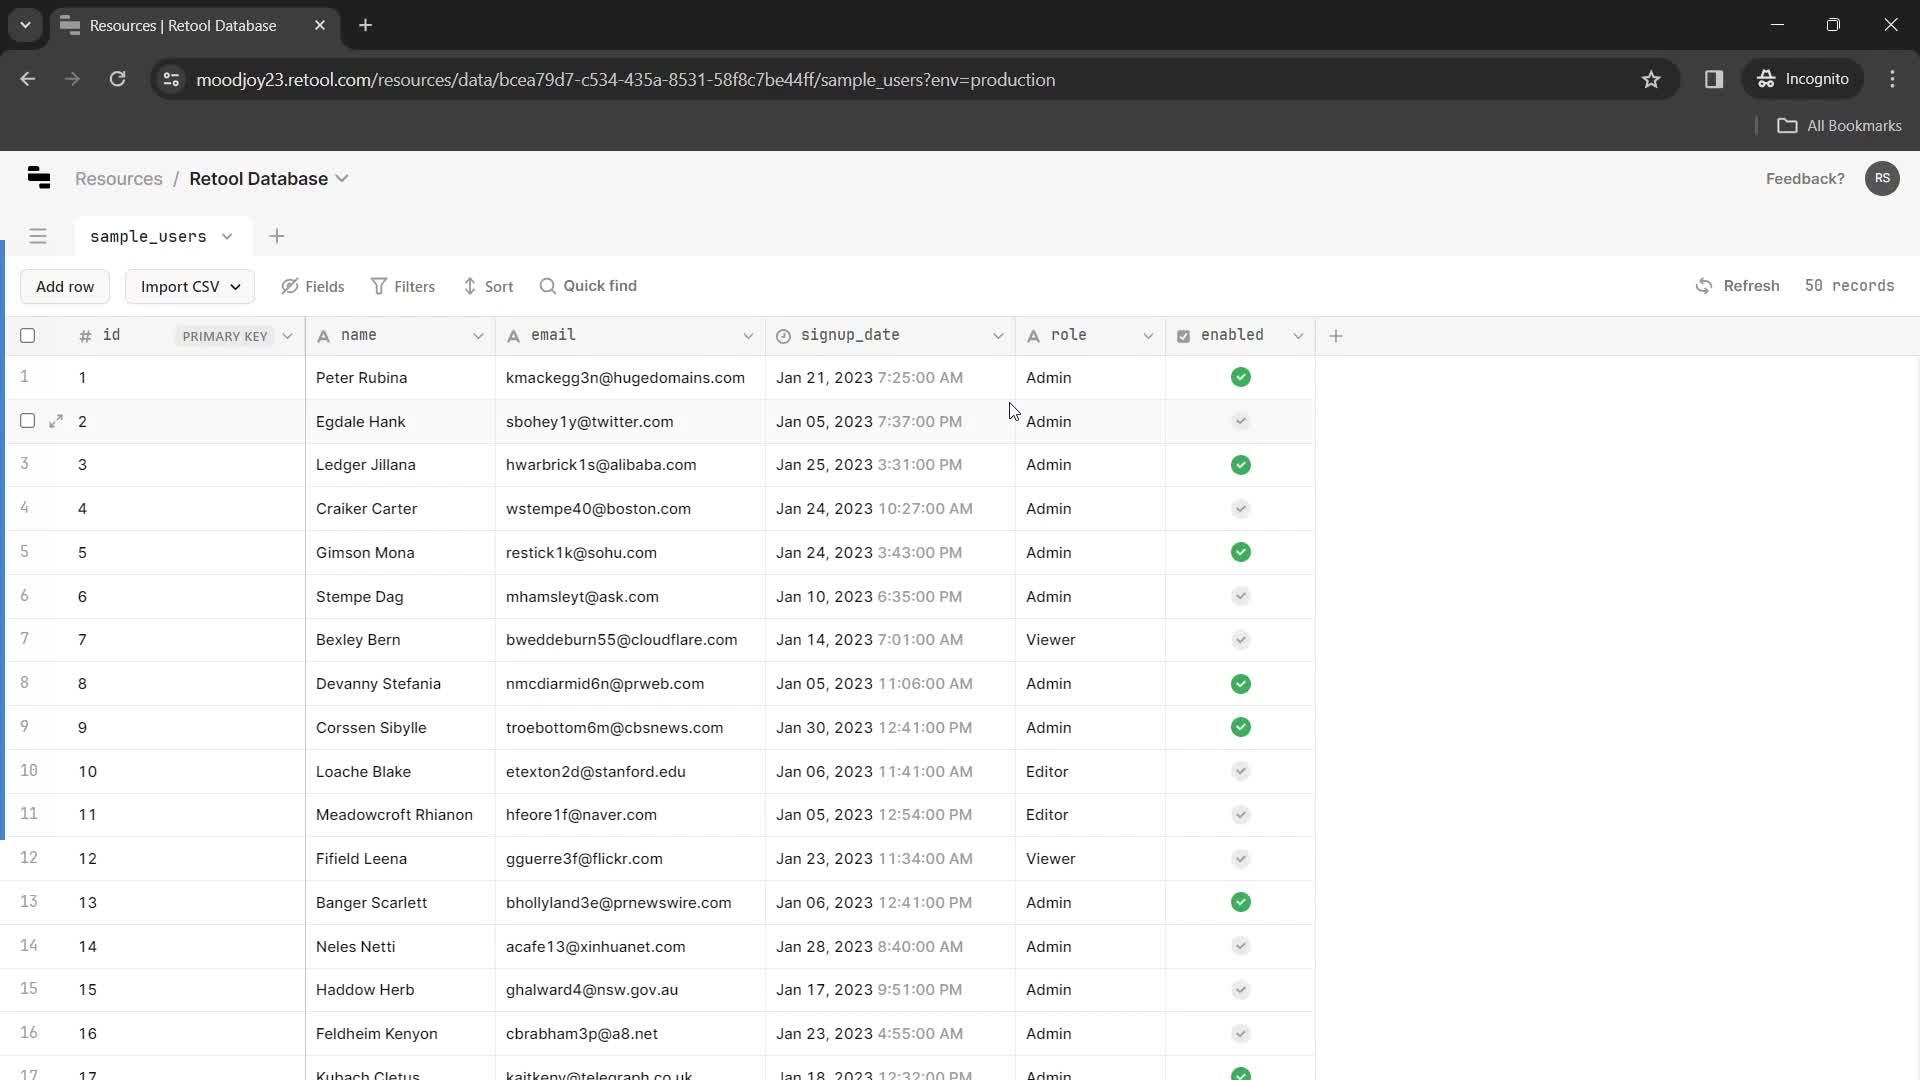Open the role column filter dropdown

click(1146, 335)
